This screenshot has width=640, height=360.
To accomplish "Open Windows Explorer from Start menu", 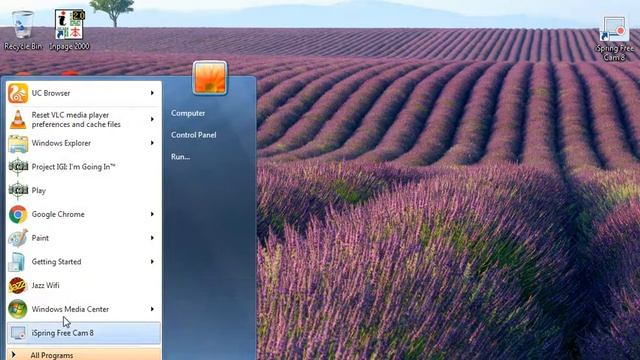I will (84, 143).
